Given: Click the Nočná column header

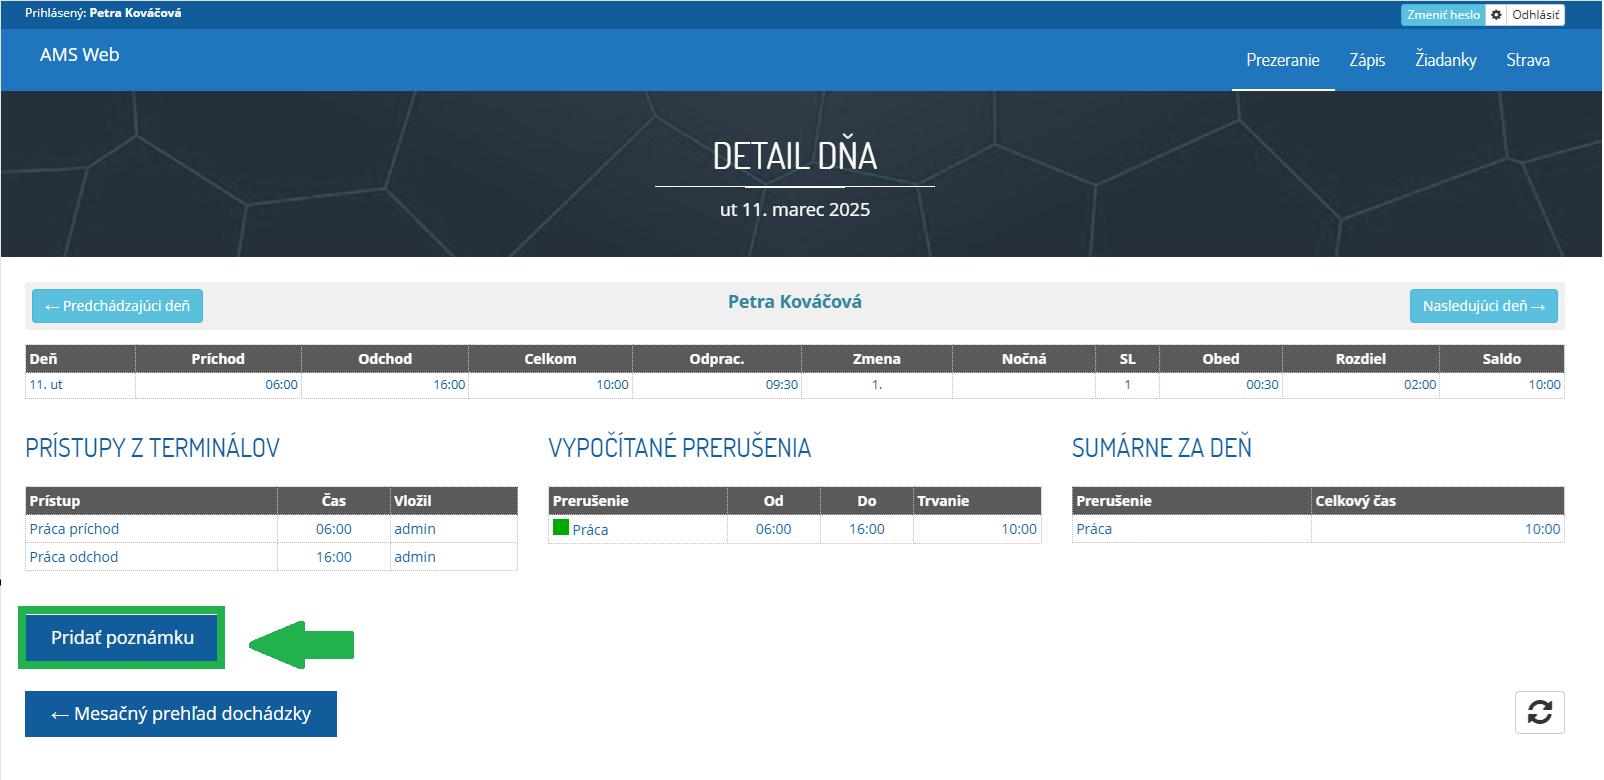Looking at the screenshot, I should (1024, 359).
